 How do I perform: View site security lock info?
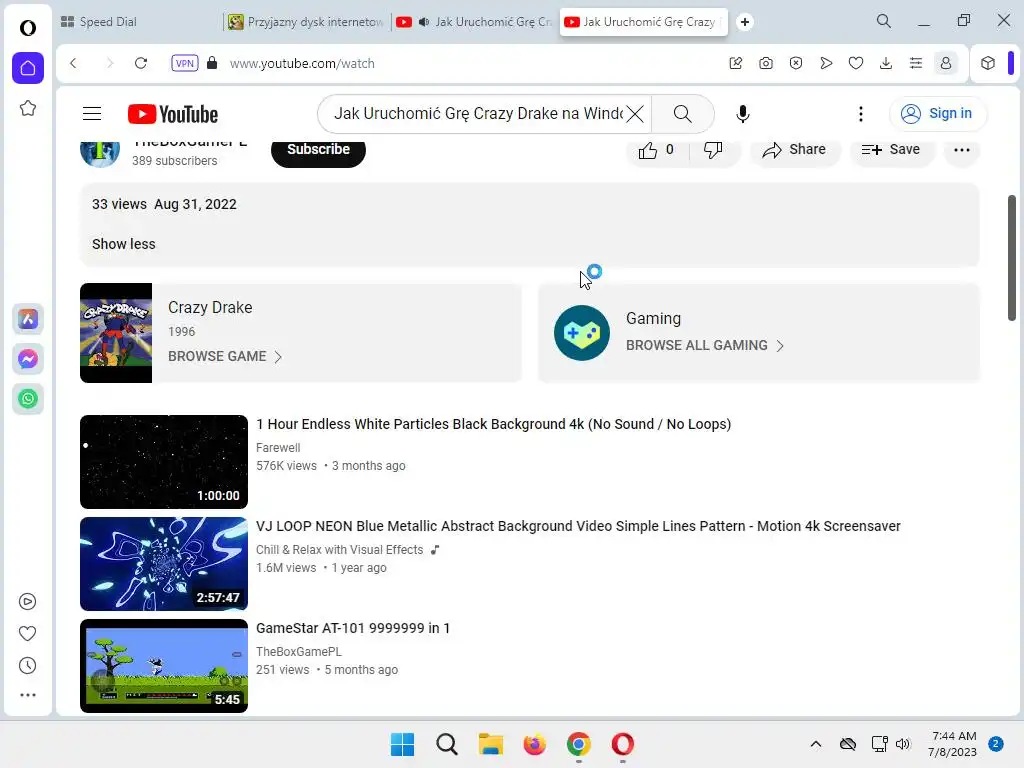pyautogui.click(x=212, y=63)
